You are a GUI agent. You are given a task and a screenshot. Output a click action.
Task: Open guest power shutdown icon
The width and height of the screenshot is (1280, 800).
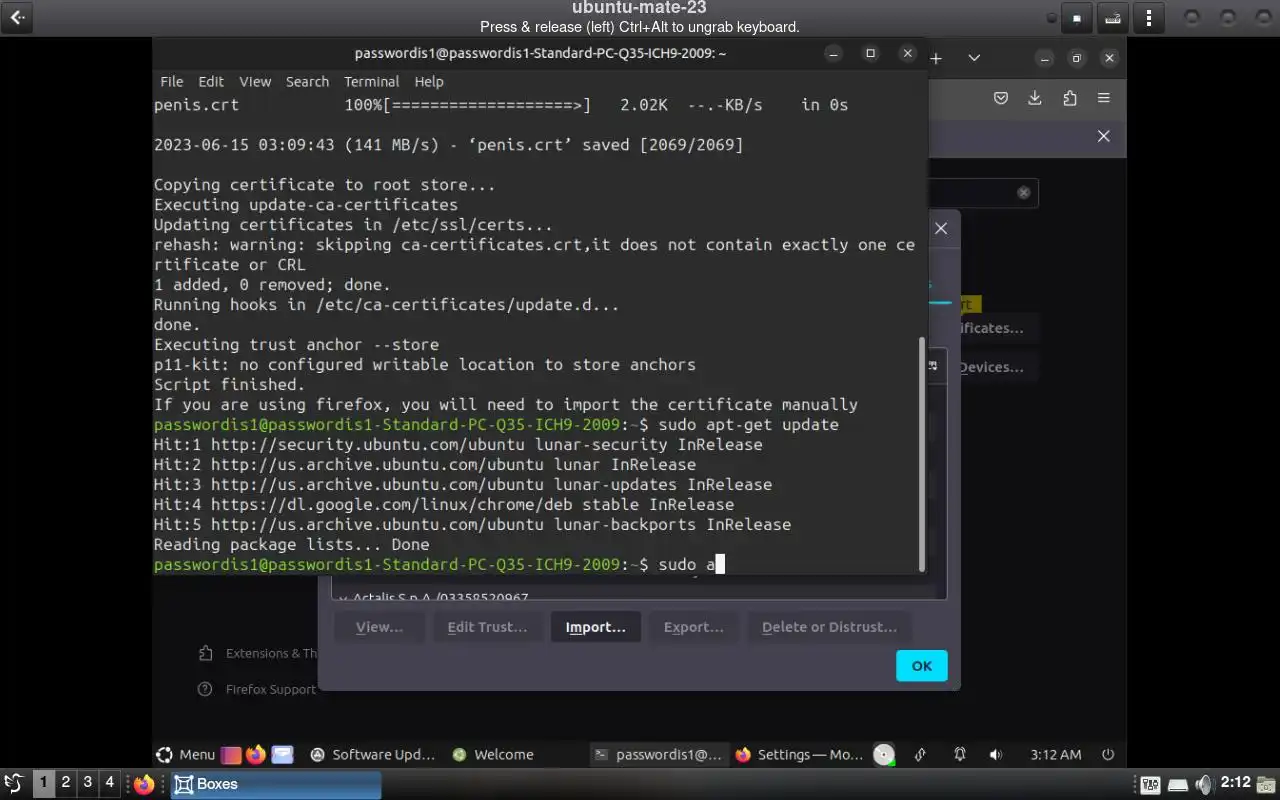coord(1108,755)
